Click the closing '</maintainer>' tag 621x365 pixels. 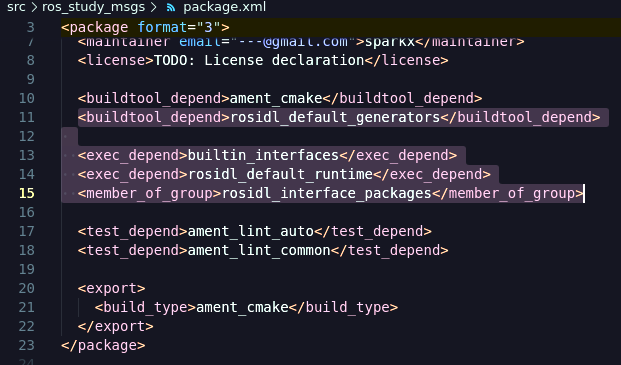coord(470,42)
